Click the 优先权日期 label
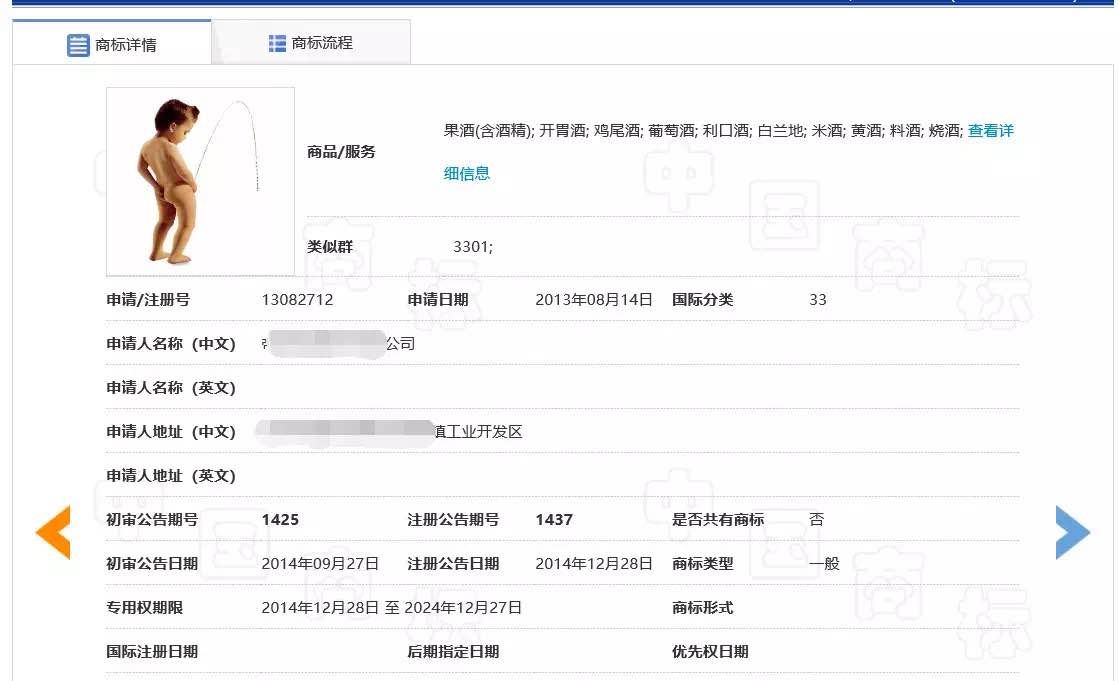This screenshot has width=1119, height=681. [x=710, y=652]
